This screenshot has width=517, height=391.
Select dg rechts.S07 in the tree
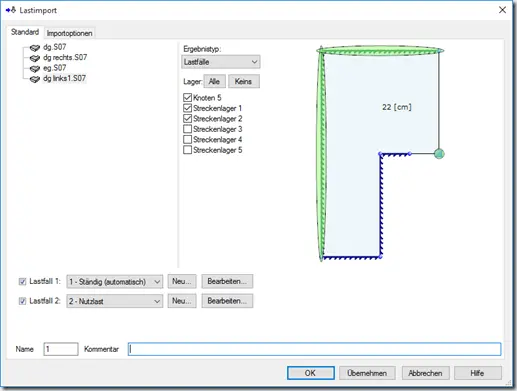[65, 57]
